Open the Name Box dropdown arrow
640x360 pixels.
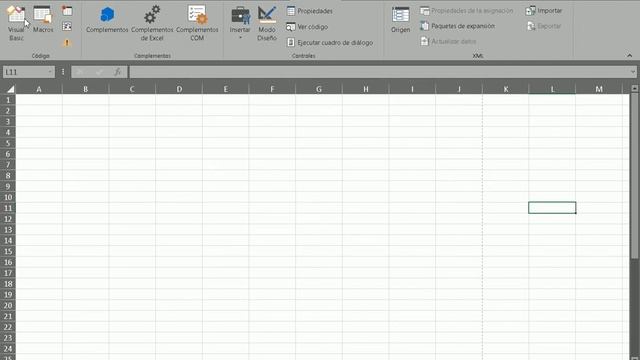point(50,72)
